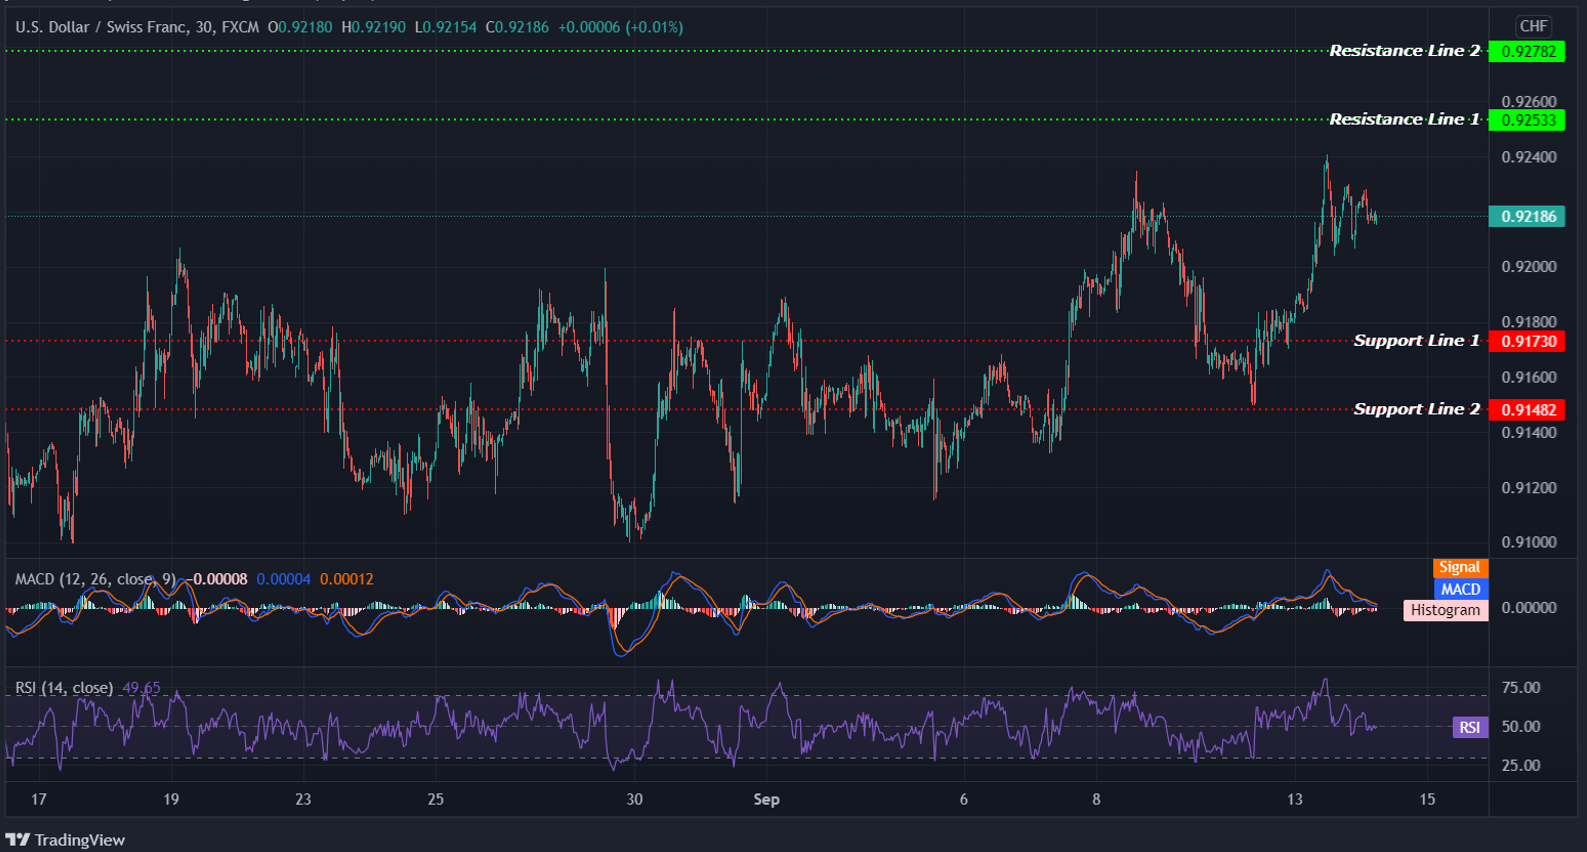Click the orange Signal legend tag

(1460, 567)
